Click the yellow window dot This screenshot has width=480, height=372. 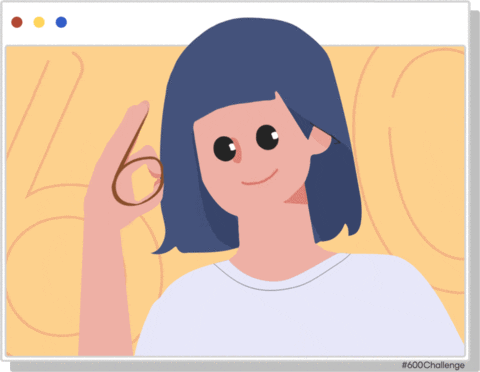coord(39,22)
